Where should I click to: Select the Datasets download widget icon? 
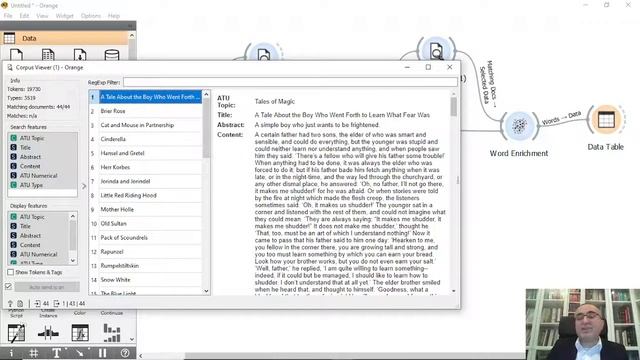pyautogui.click(x=80, y=55)
